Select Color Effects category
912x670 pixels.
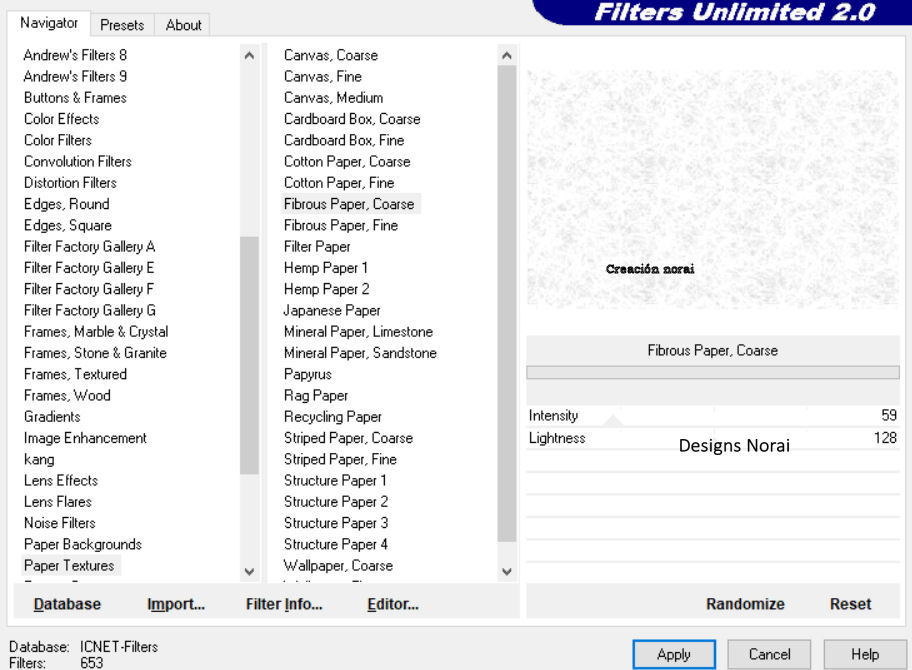61,119
